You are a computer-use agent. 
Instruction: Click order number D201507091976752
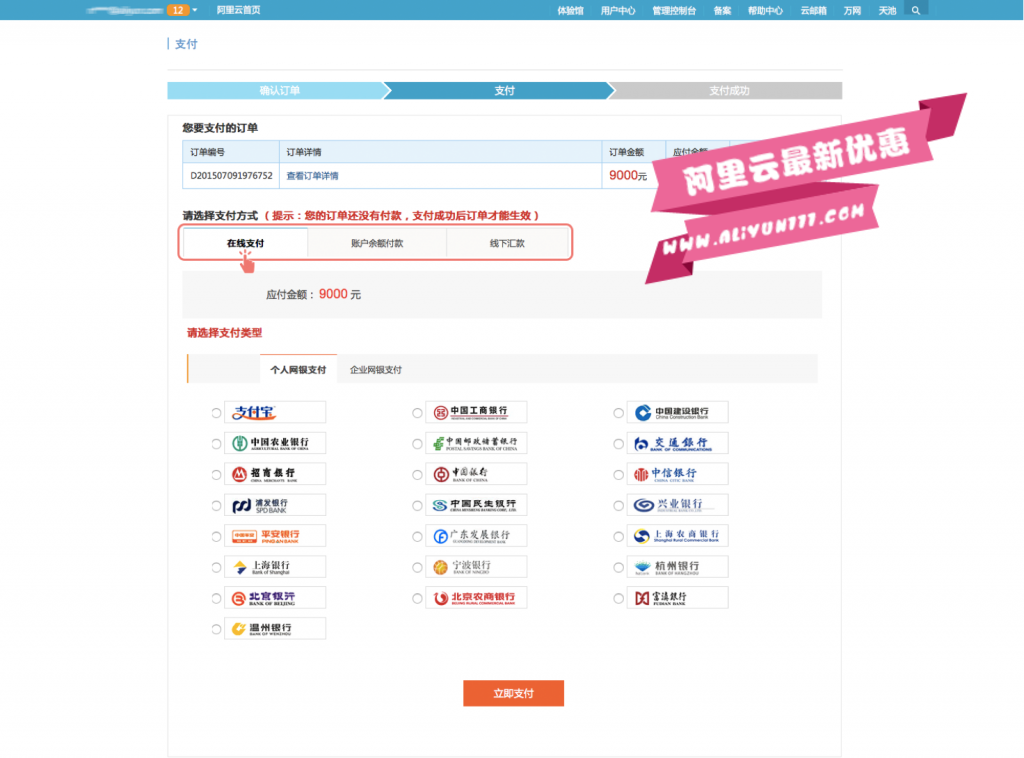pos(231,176)
